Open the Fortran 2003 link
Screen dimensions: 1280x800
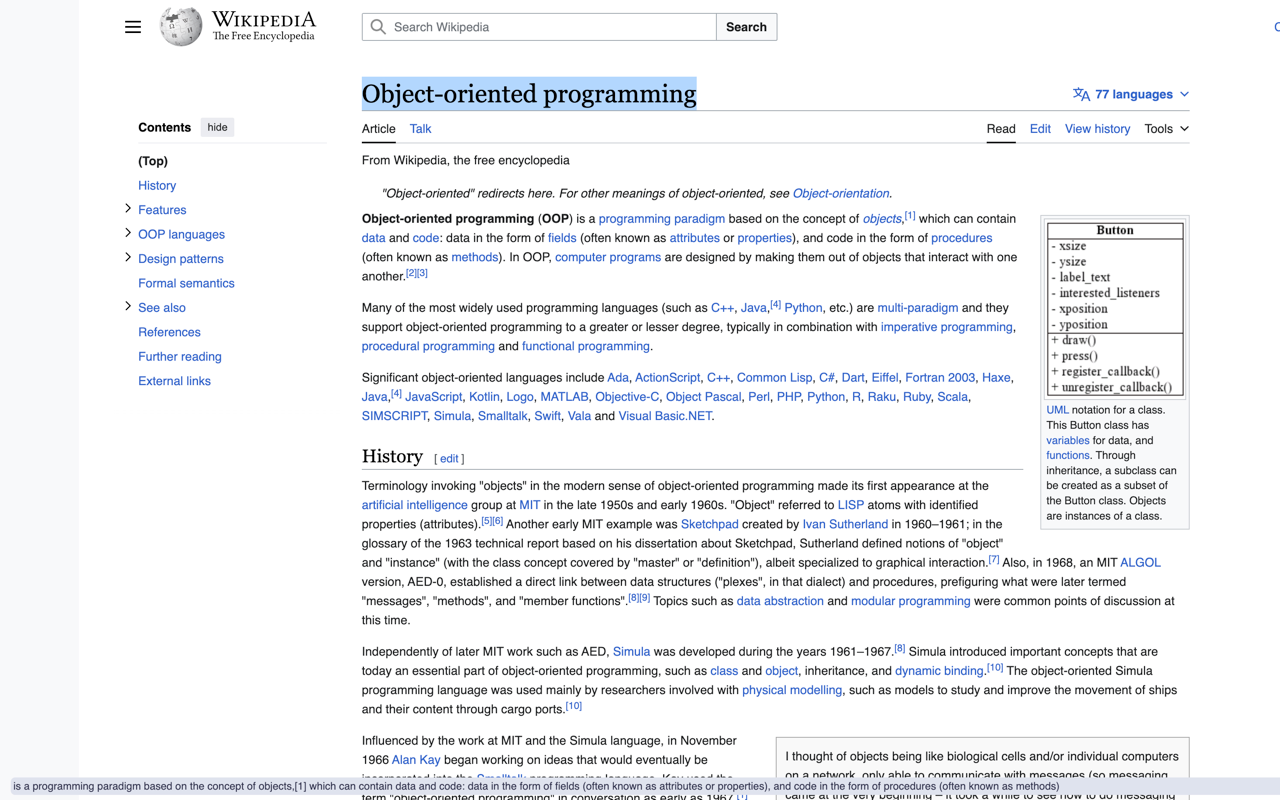(x=940, y=378)
